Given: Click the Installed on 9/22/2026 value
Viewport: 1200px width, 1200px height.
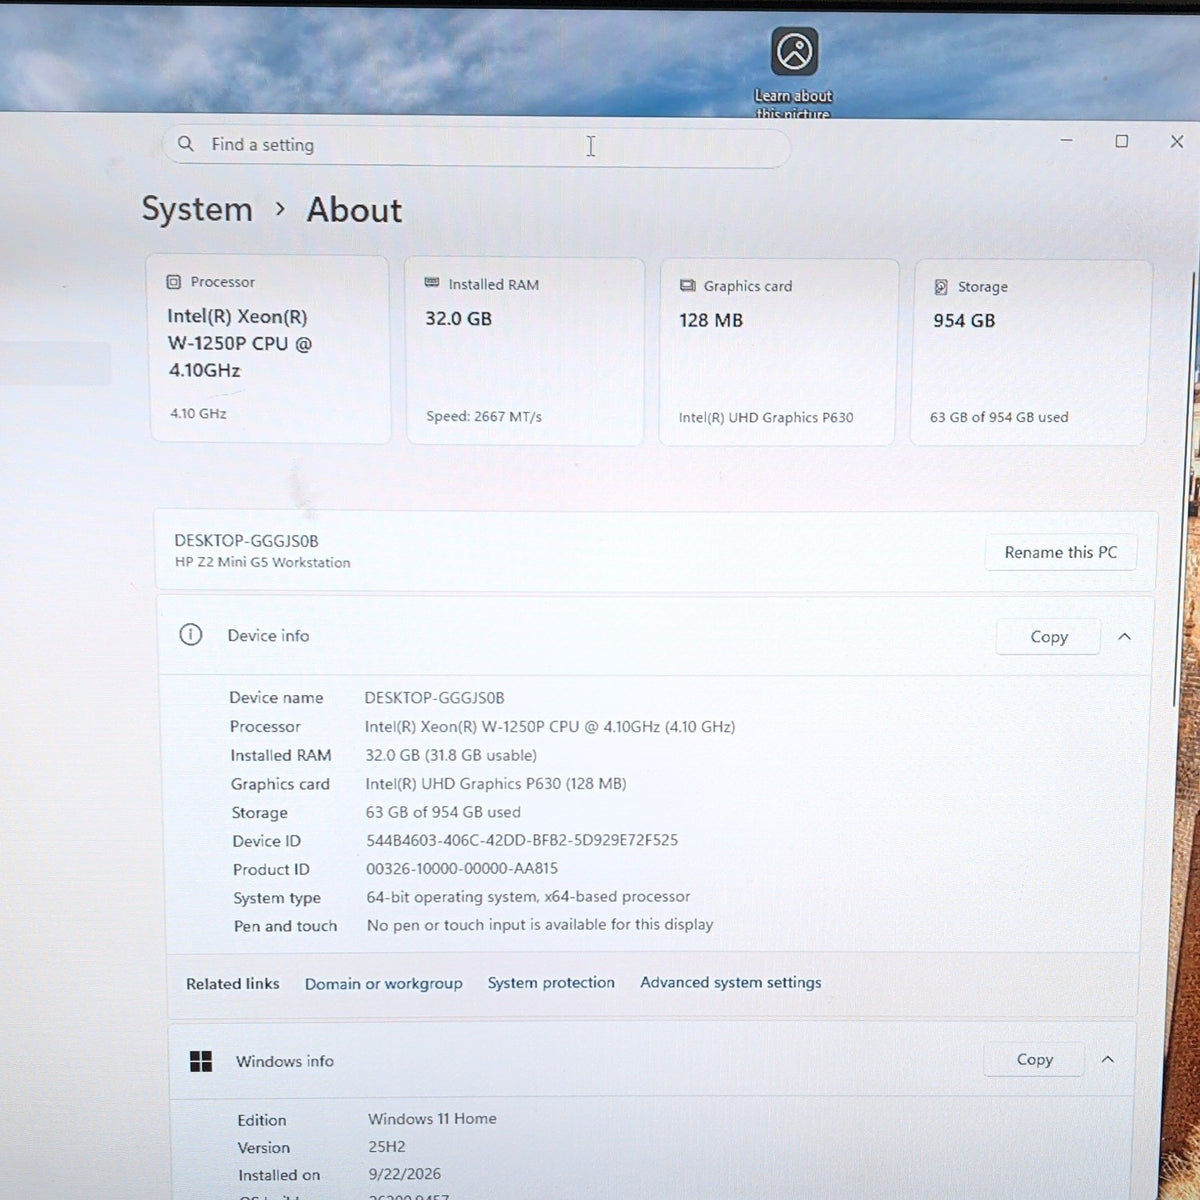Looking at the screenshot, I should 404,1175.
